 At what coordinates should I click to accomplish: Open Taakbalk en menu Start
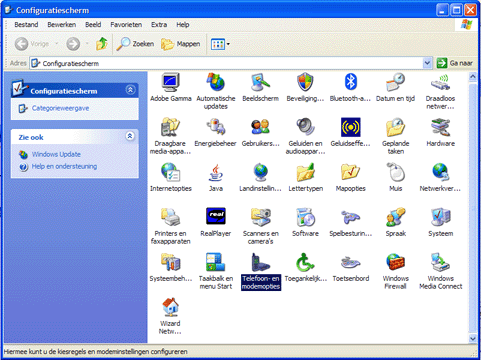click(216, 262)
